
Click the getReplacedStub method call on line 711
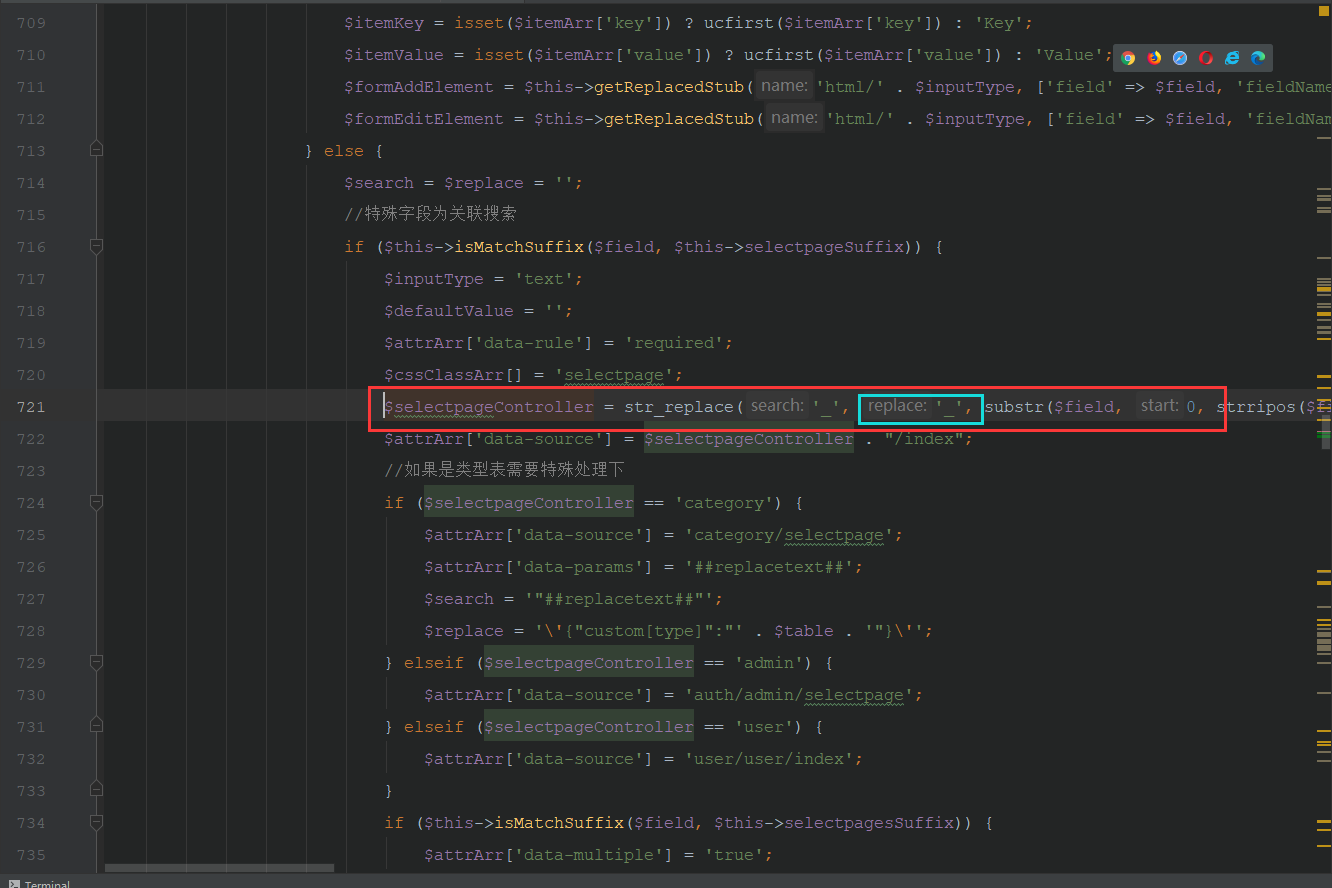[x=668, y=87]
